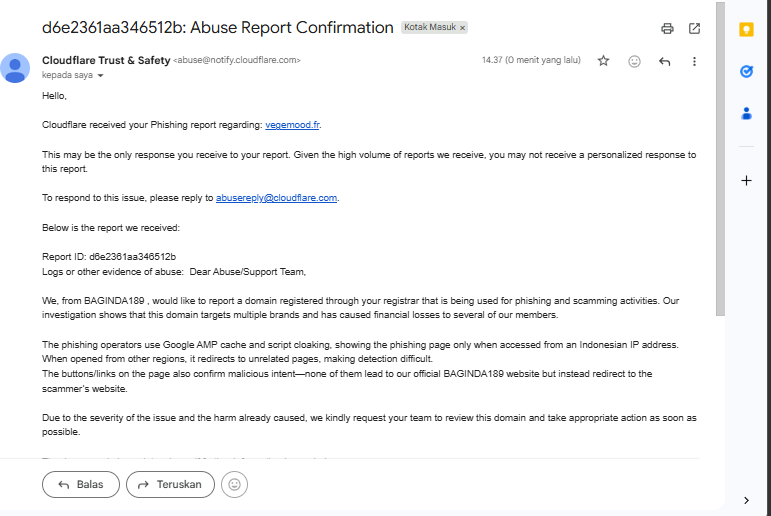Print this email with the printer icon
771x516 pixels.
(x=668, y=29)
